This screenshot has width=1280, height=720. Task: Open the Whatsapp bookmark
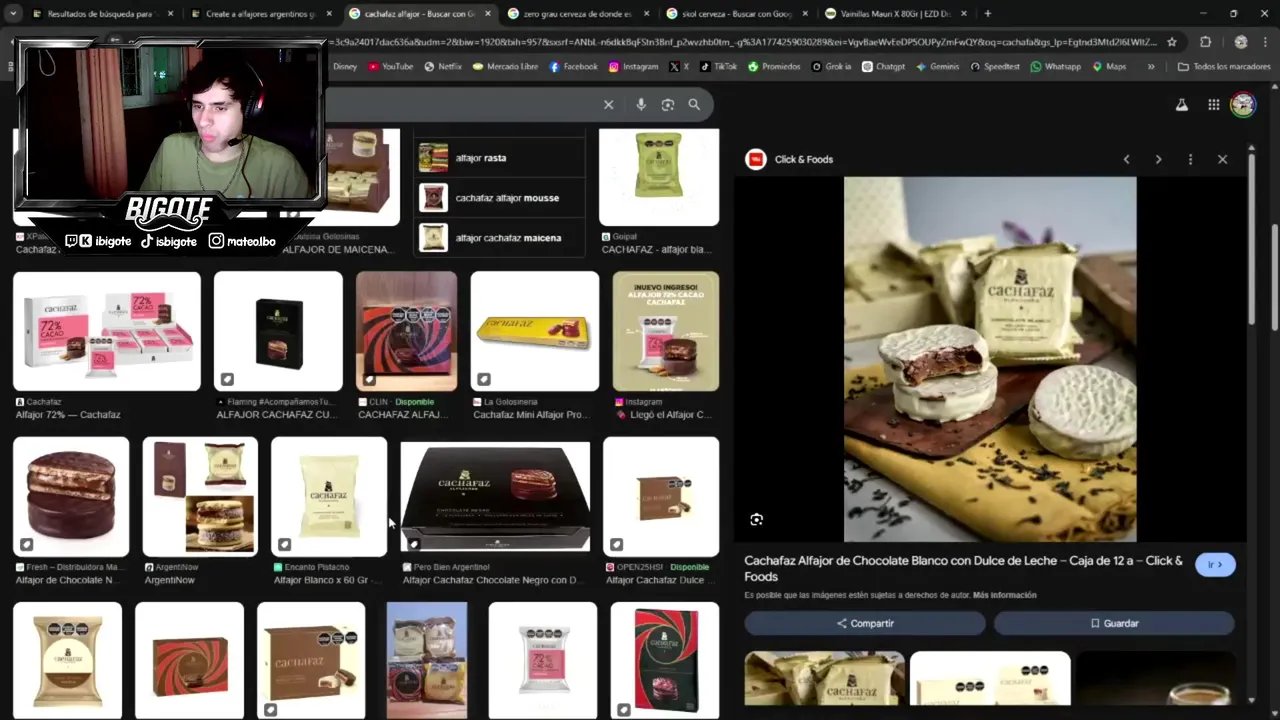tap(1056, 67)
